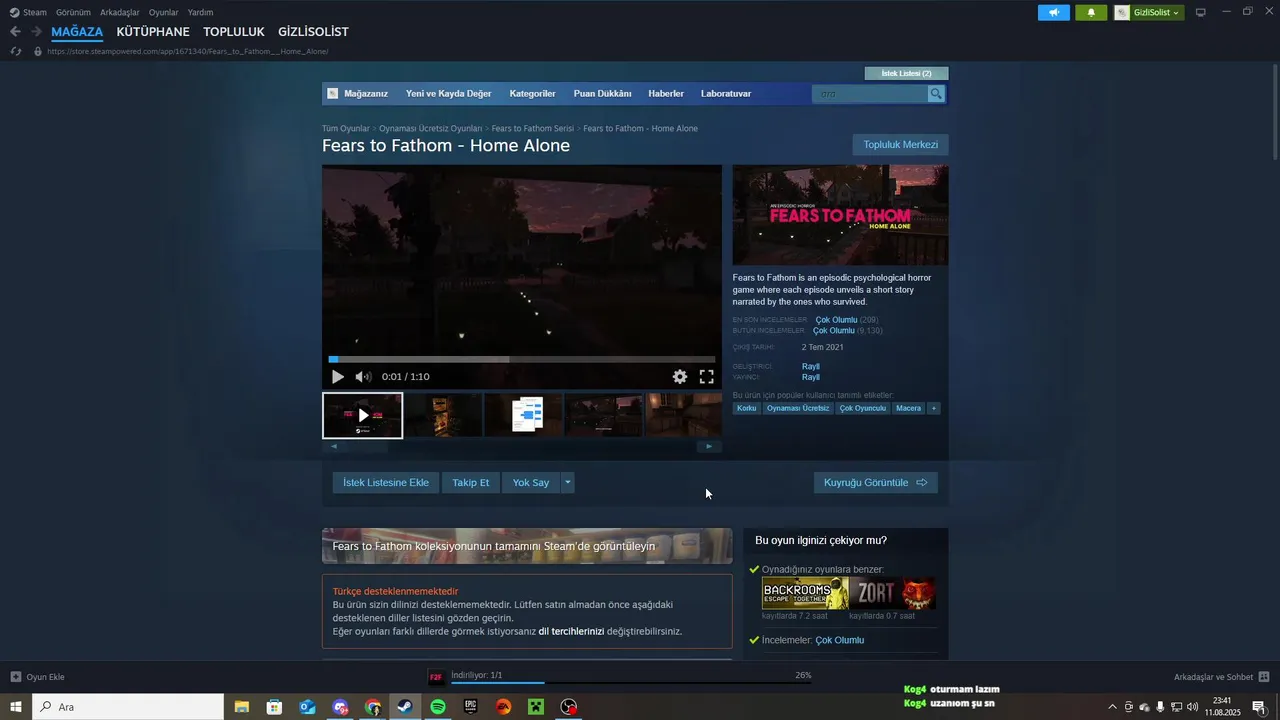
Task: Open Puan Dükkânı
Action: coord(602,94)
